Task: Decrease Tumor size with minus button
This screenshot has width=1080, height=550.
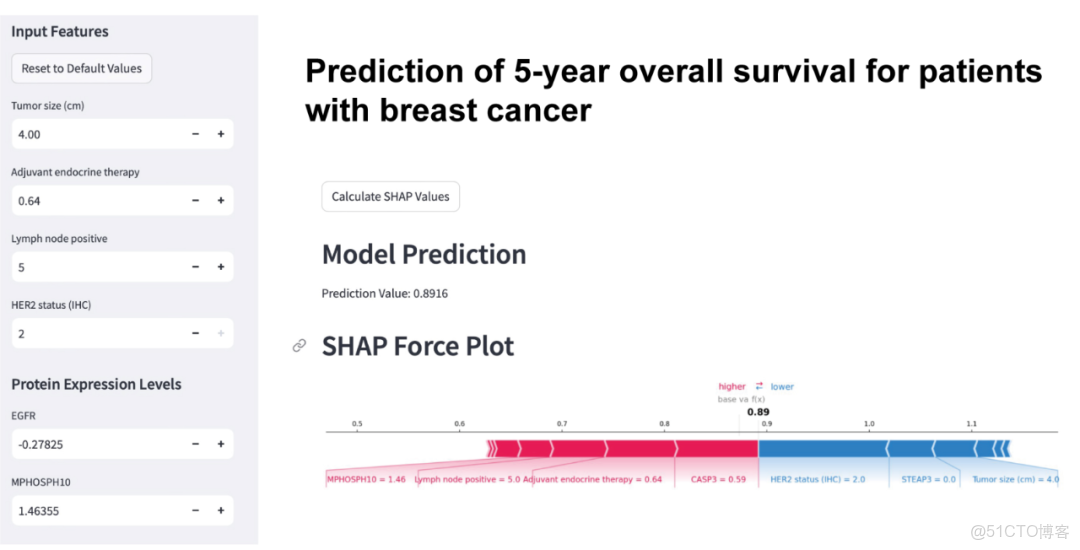Action: pyautogui.click(x=195, y=134)
